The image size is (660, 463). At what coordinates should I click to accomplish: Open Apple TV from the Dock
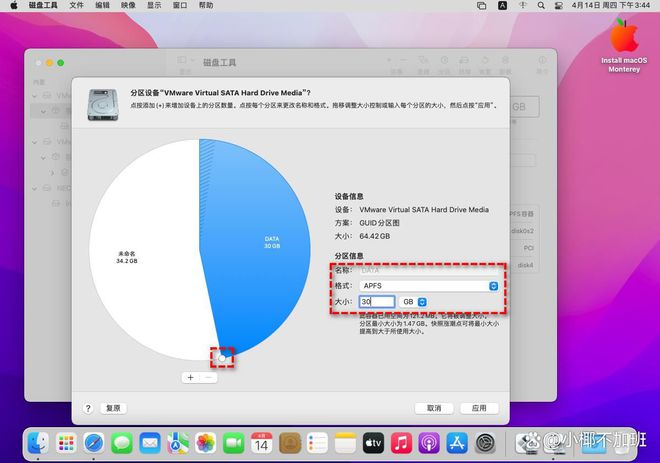[x=373, y=443]
